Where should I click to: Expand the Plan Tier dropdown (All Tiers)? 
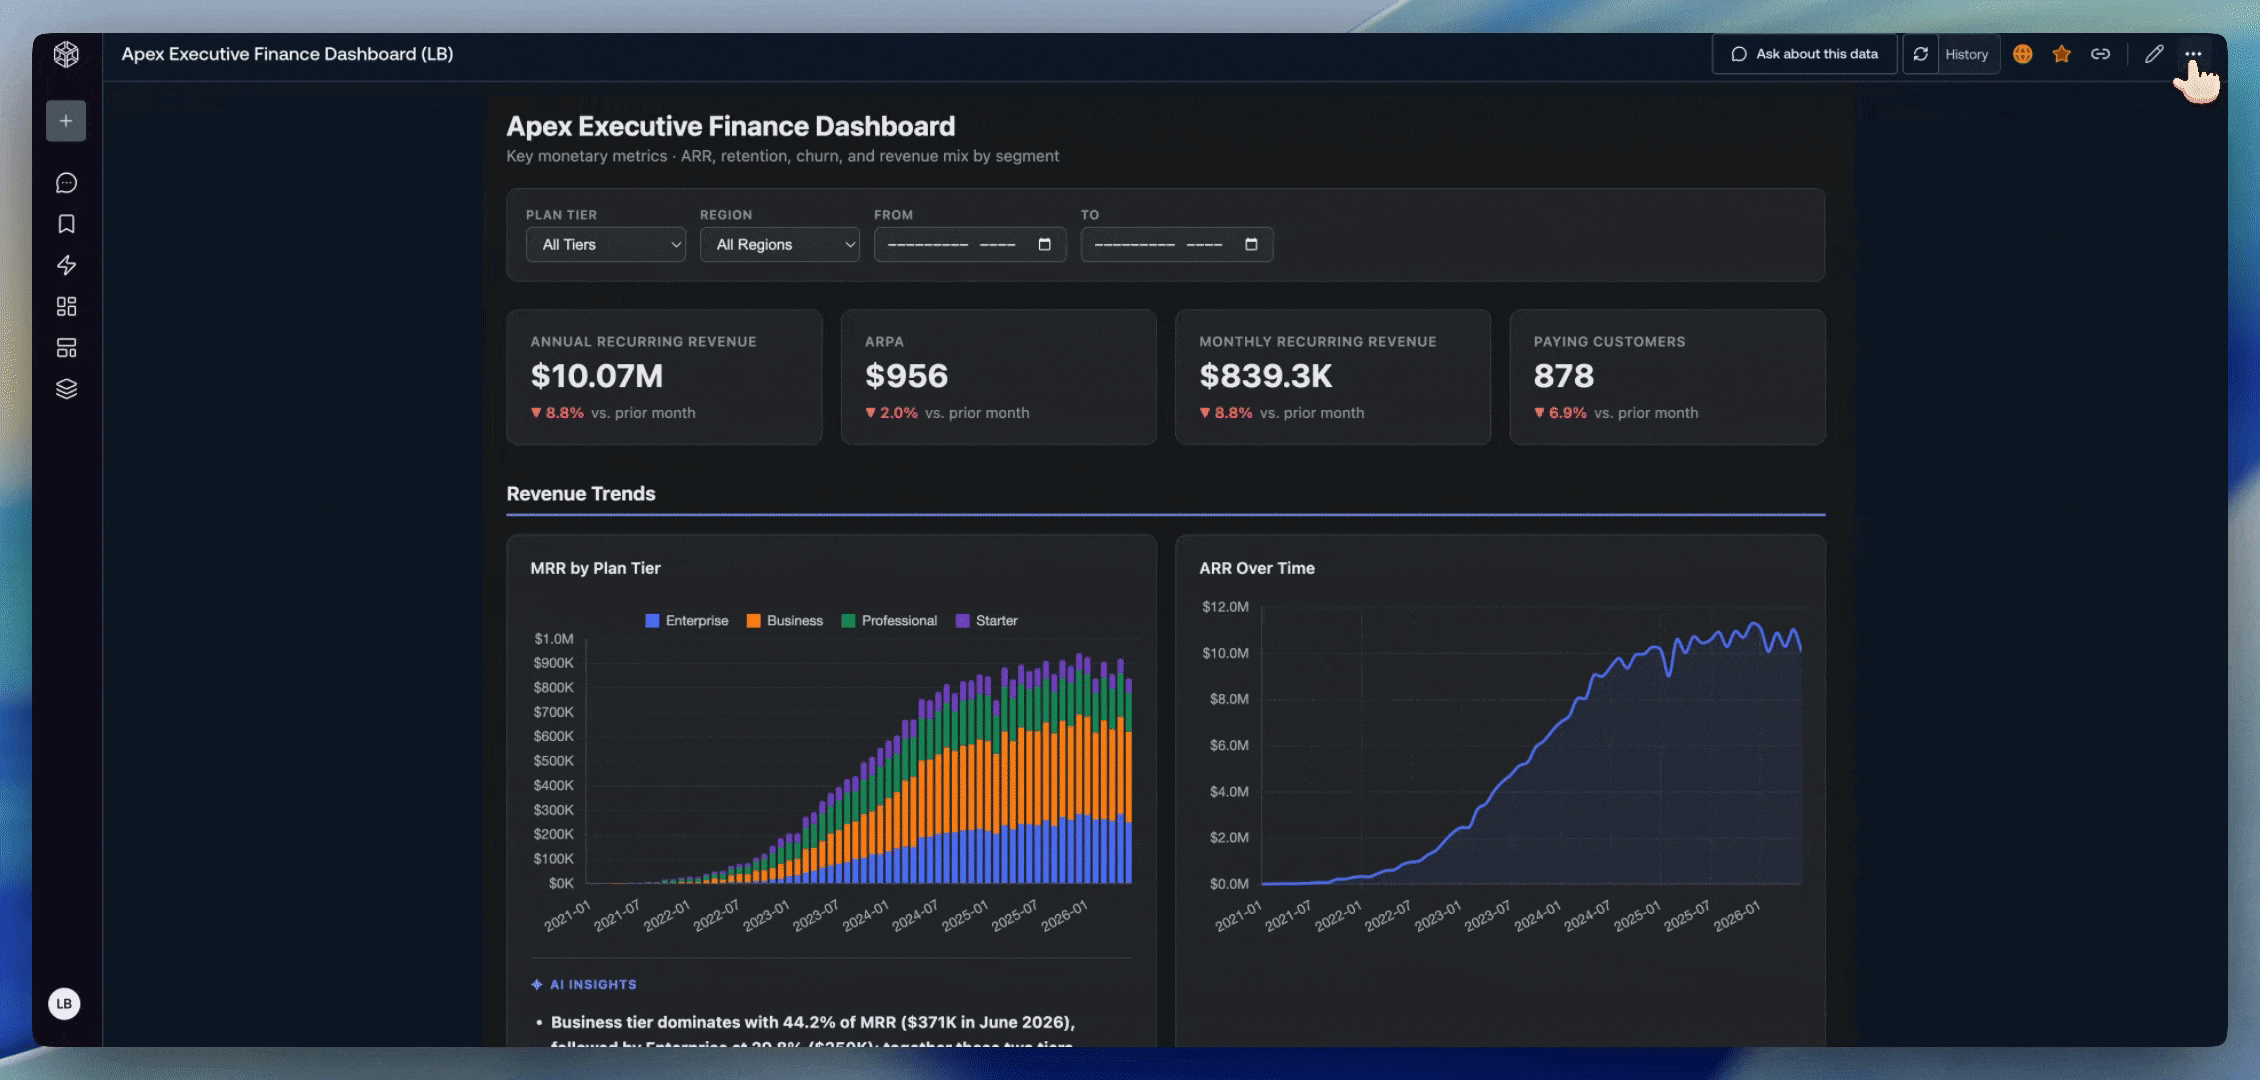coord(606,245)
